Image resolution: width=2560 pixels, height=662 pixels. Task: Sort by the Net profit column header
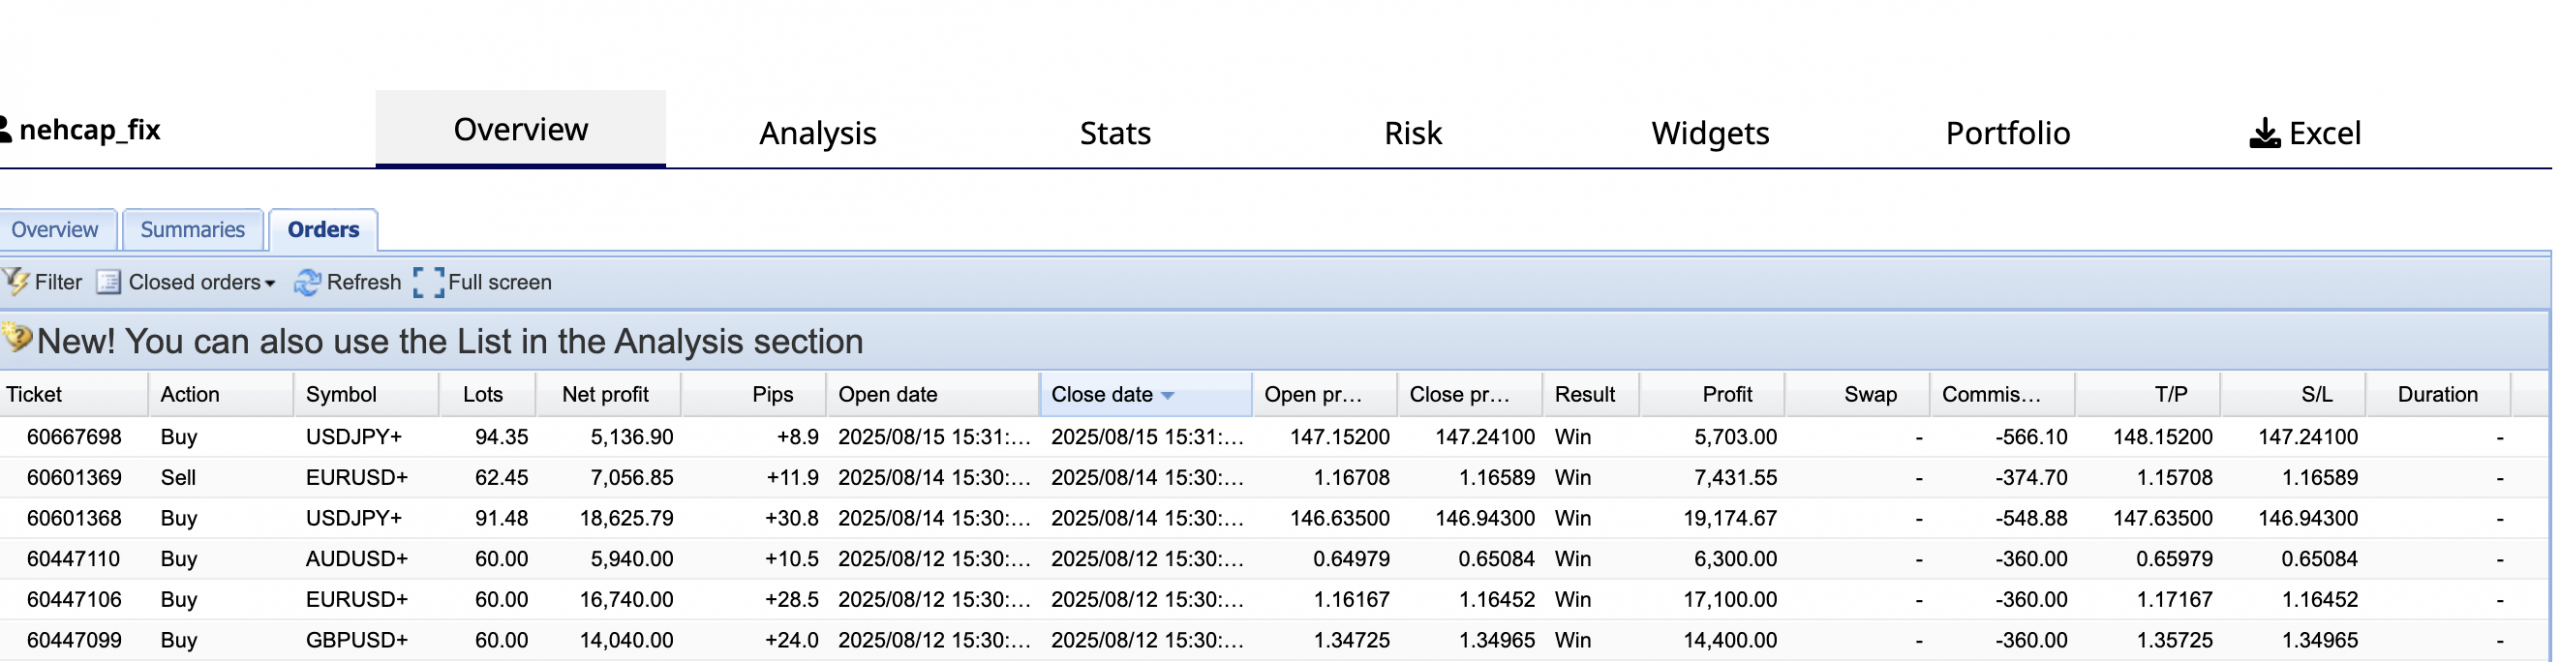(605, 395)
